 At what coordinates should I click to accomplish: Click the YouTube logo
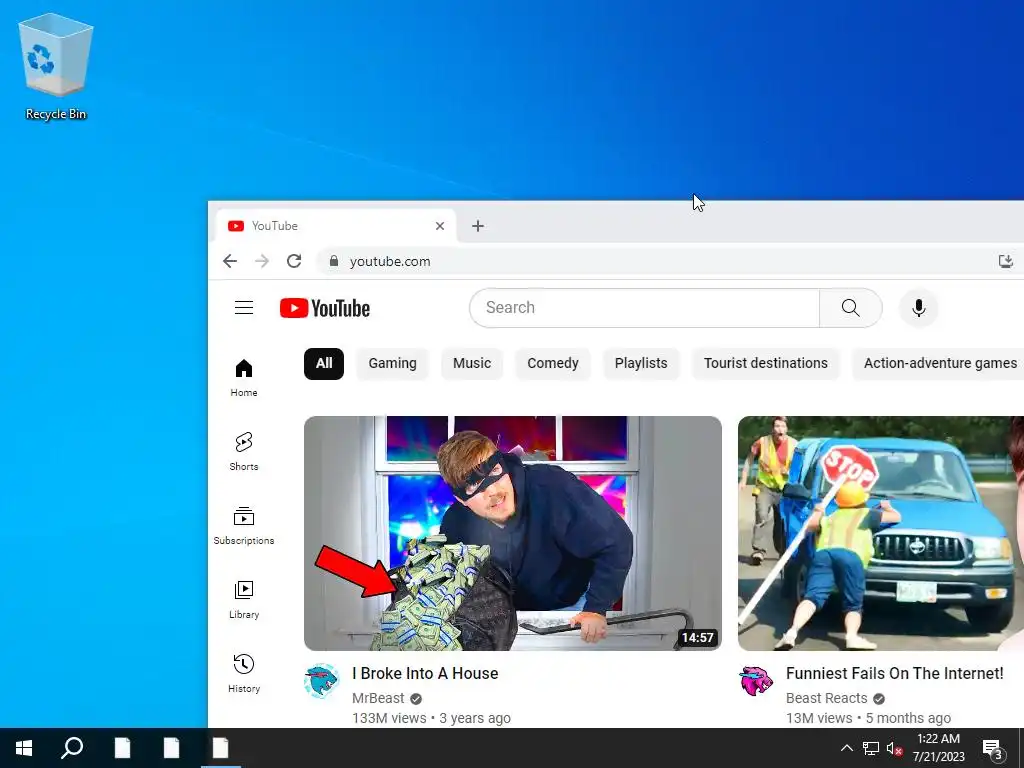pos(325,308)
